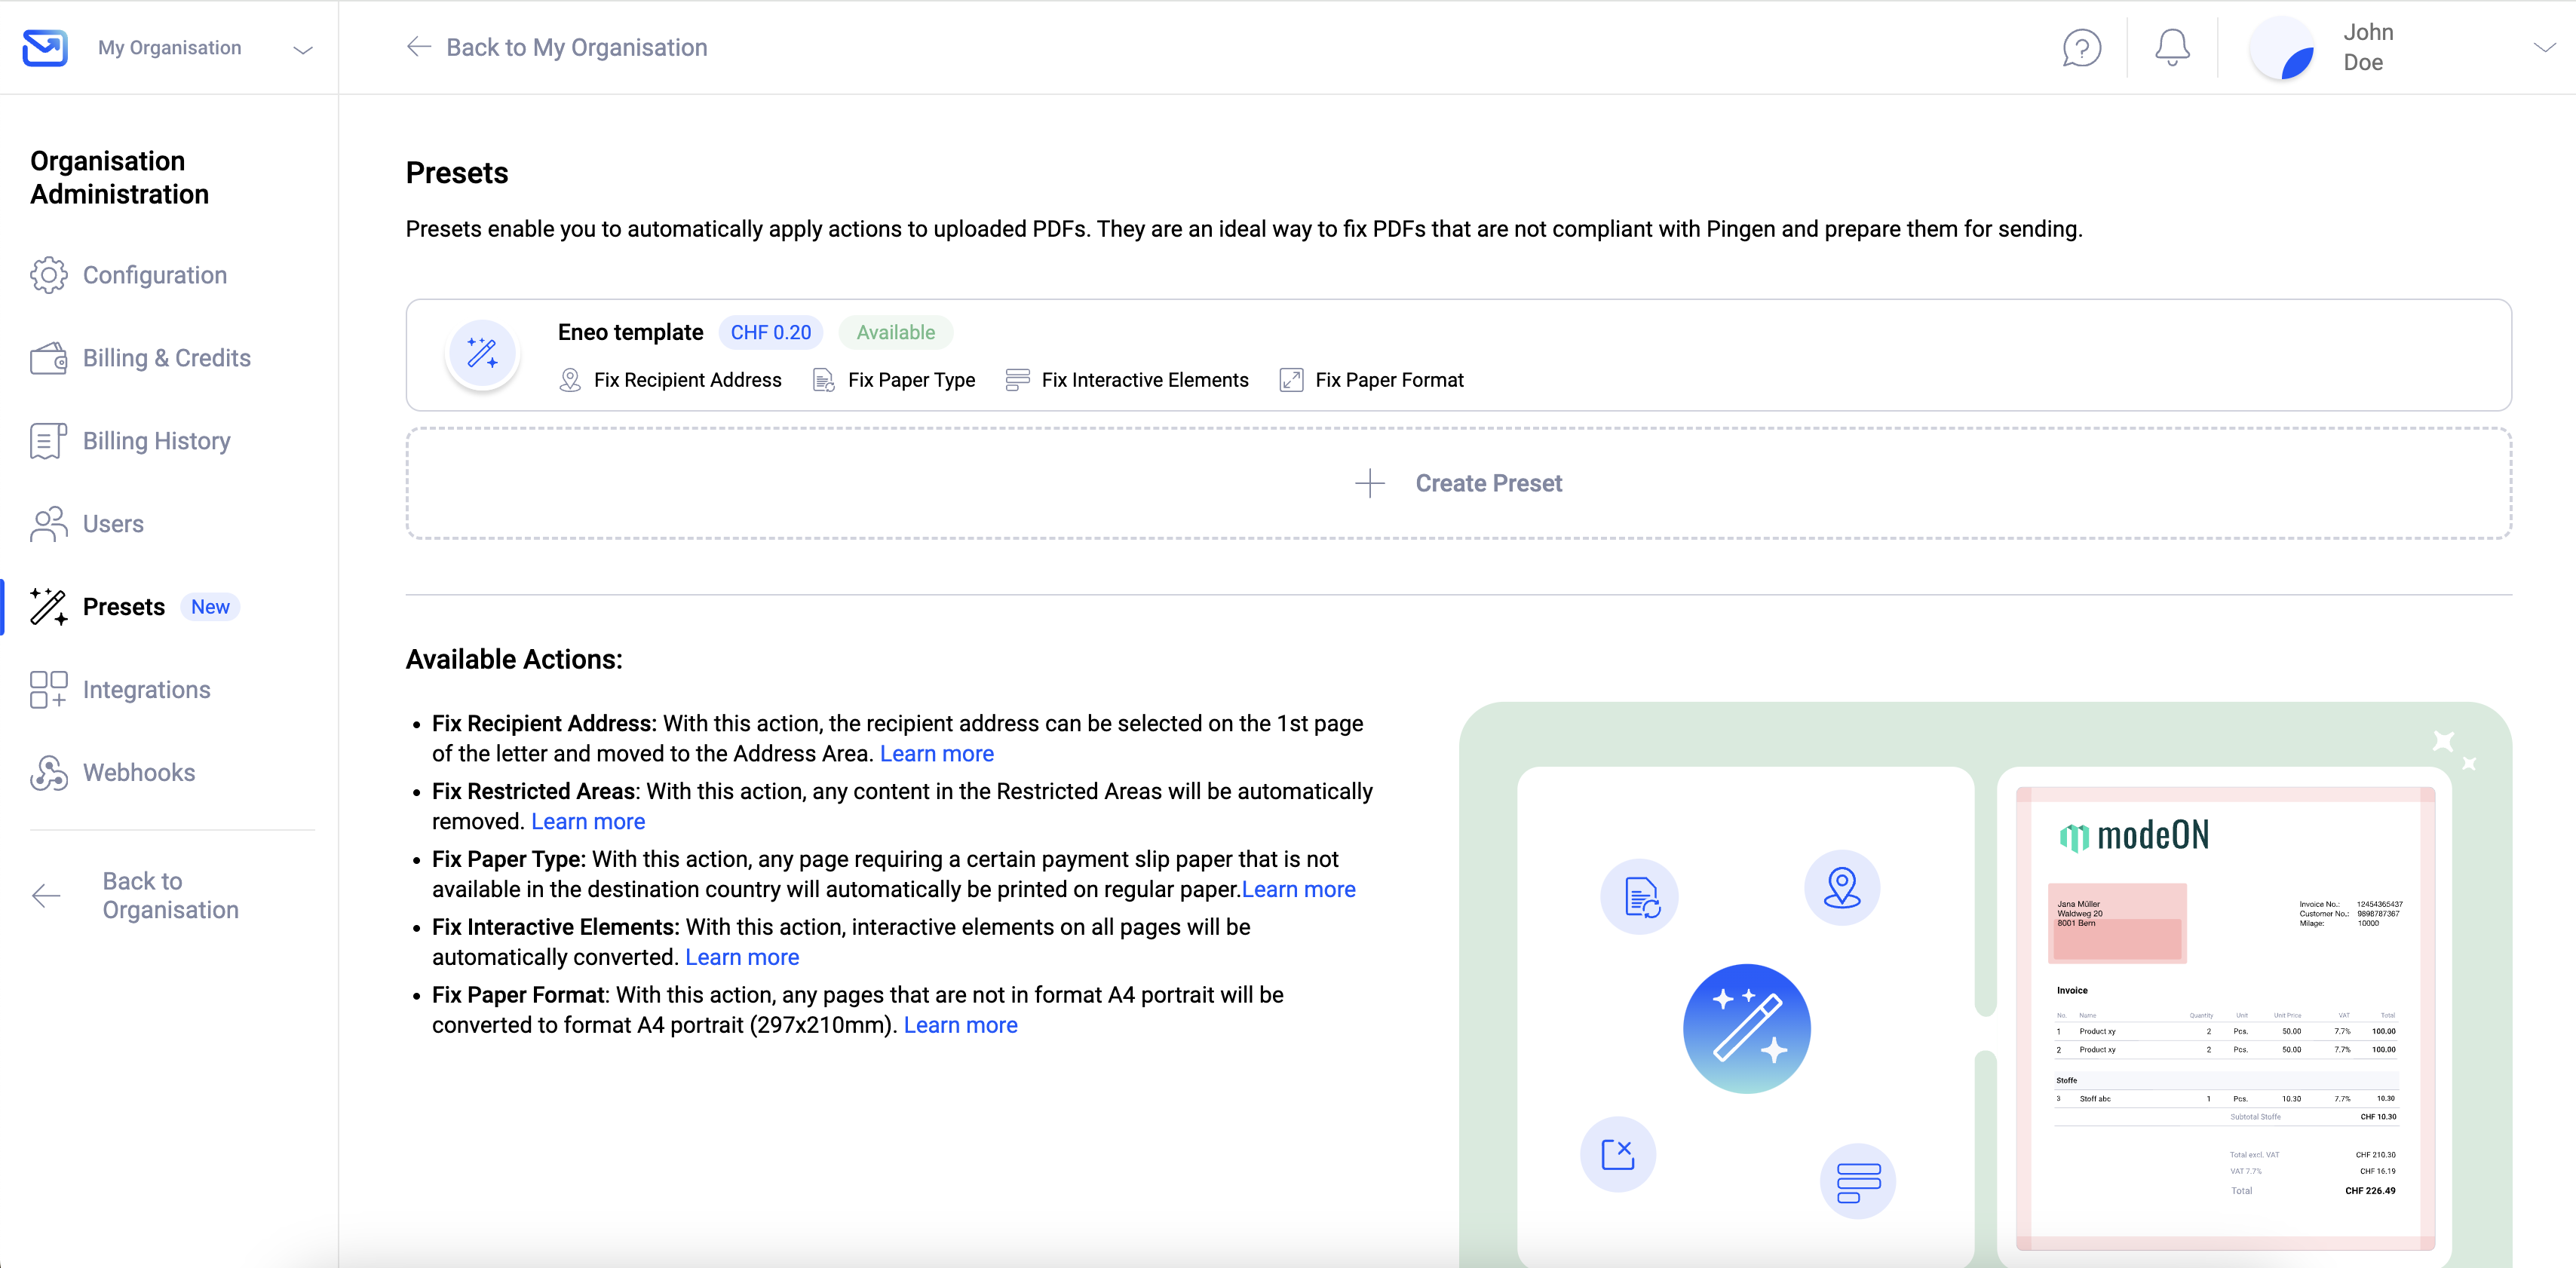2576x1268 pixels.
Task: Click the Configuration gear icon
Action: (x=48, y=275)
